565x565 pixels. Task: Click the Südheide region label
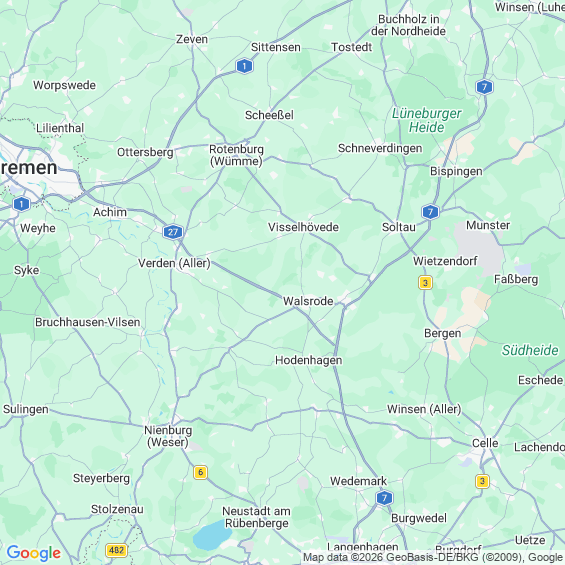[530, 350]
